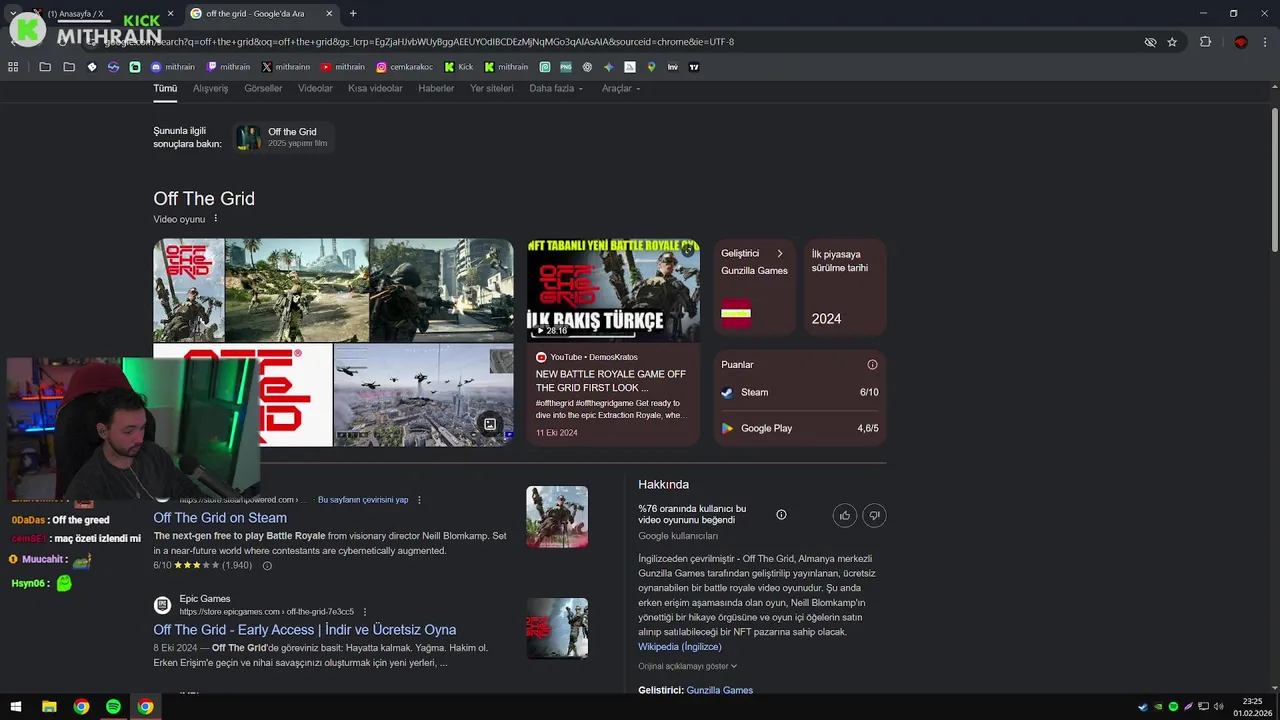The image size is (1280, 720).
Task: Open the Windows Start button
Action: 16,707
